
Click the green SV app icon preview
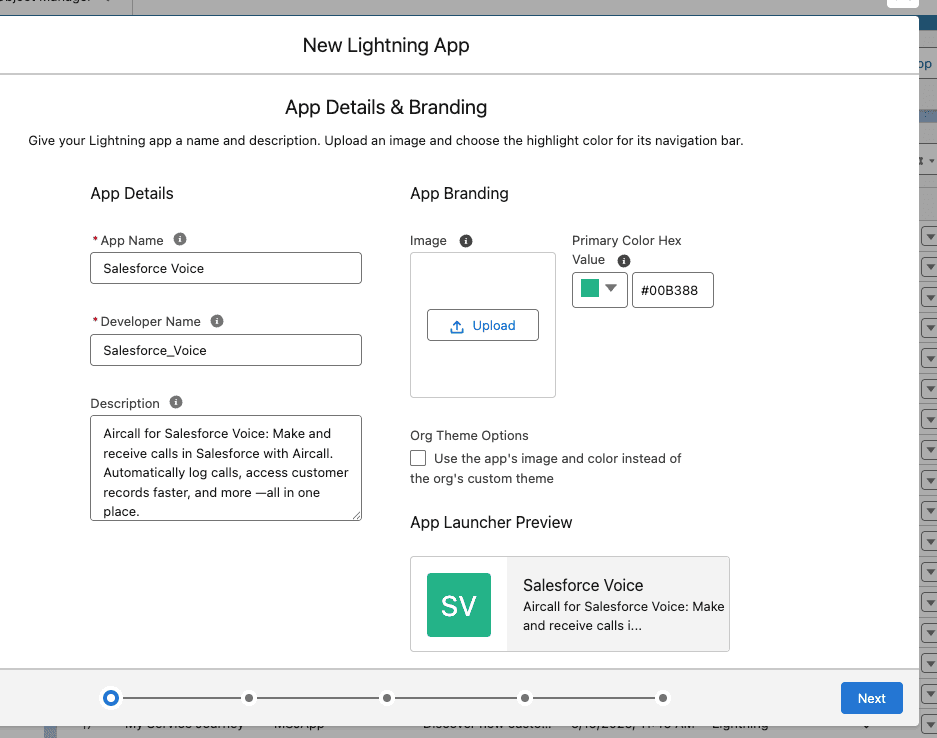point(459,605)
